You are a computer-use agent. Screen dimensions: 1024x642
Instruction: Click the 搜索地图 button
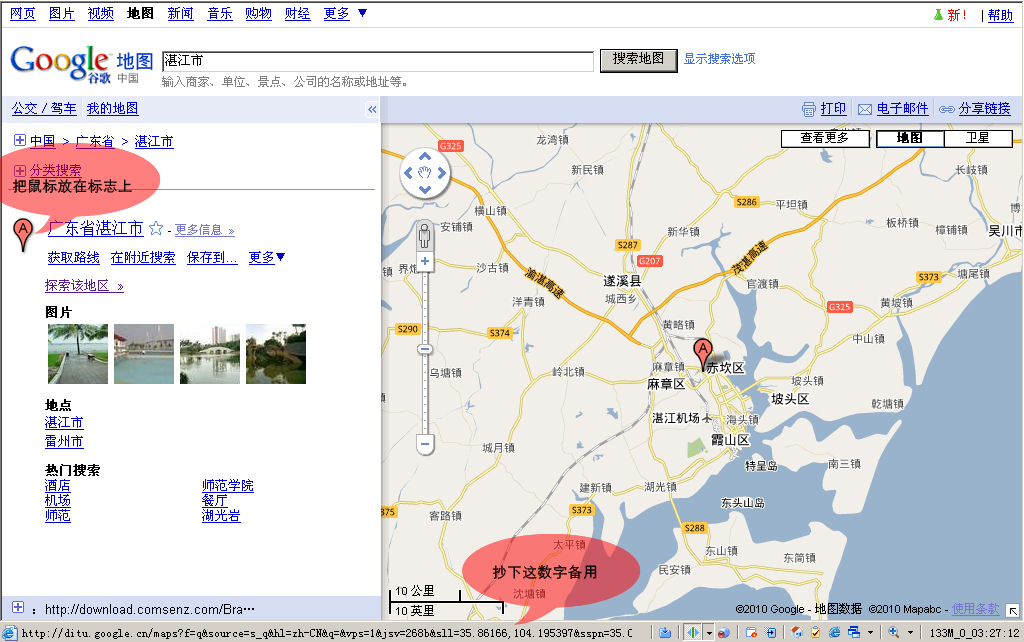(638, 59)
